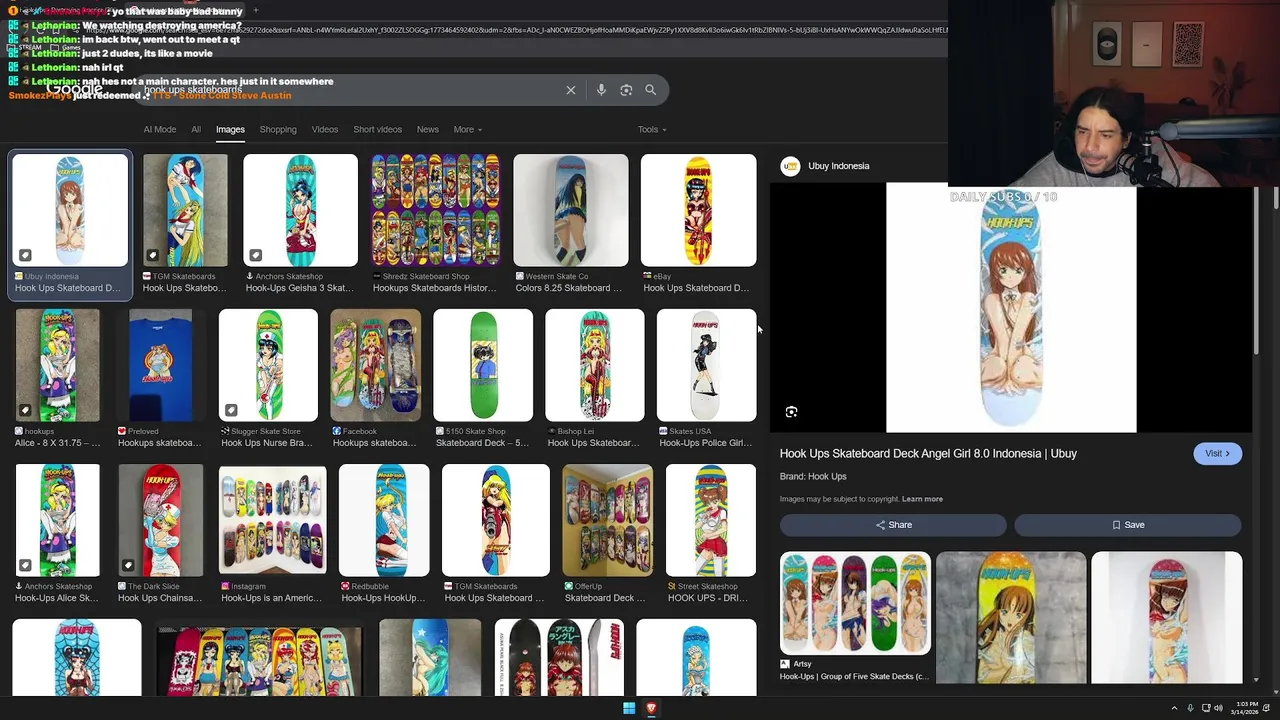Image resolution: width=1280 pixels, height=720 pixels.
Task: Switch to the Shopping tab
Action: [x=278, y=129]
